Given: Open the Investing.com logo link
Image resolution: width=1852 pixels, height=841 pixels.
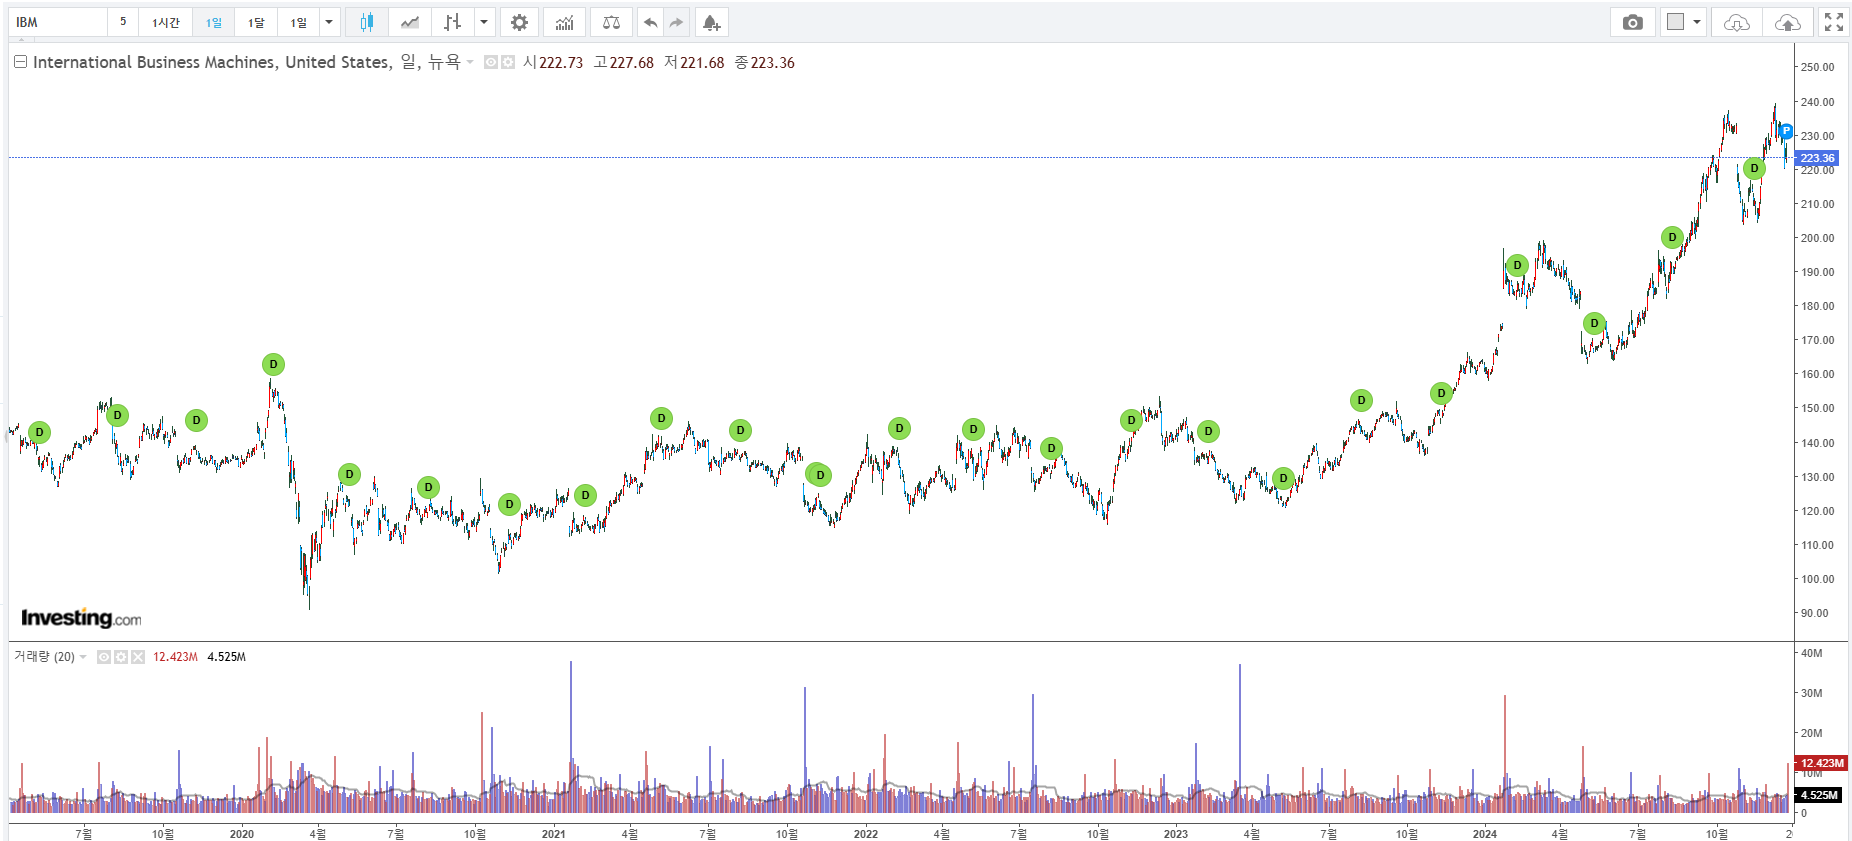Looking at the screenshot, I should tap(81, 618).
